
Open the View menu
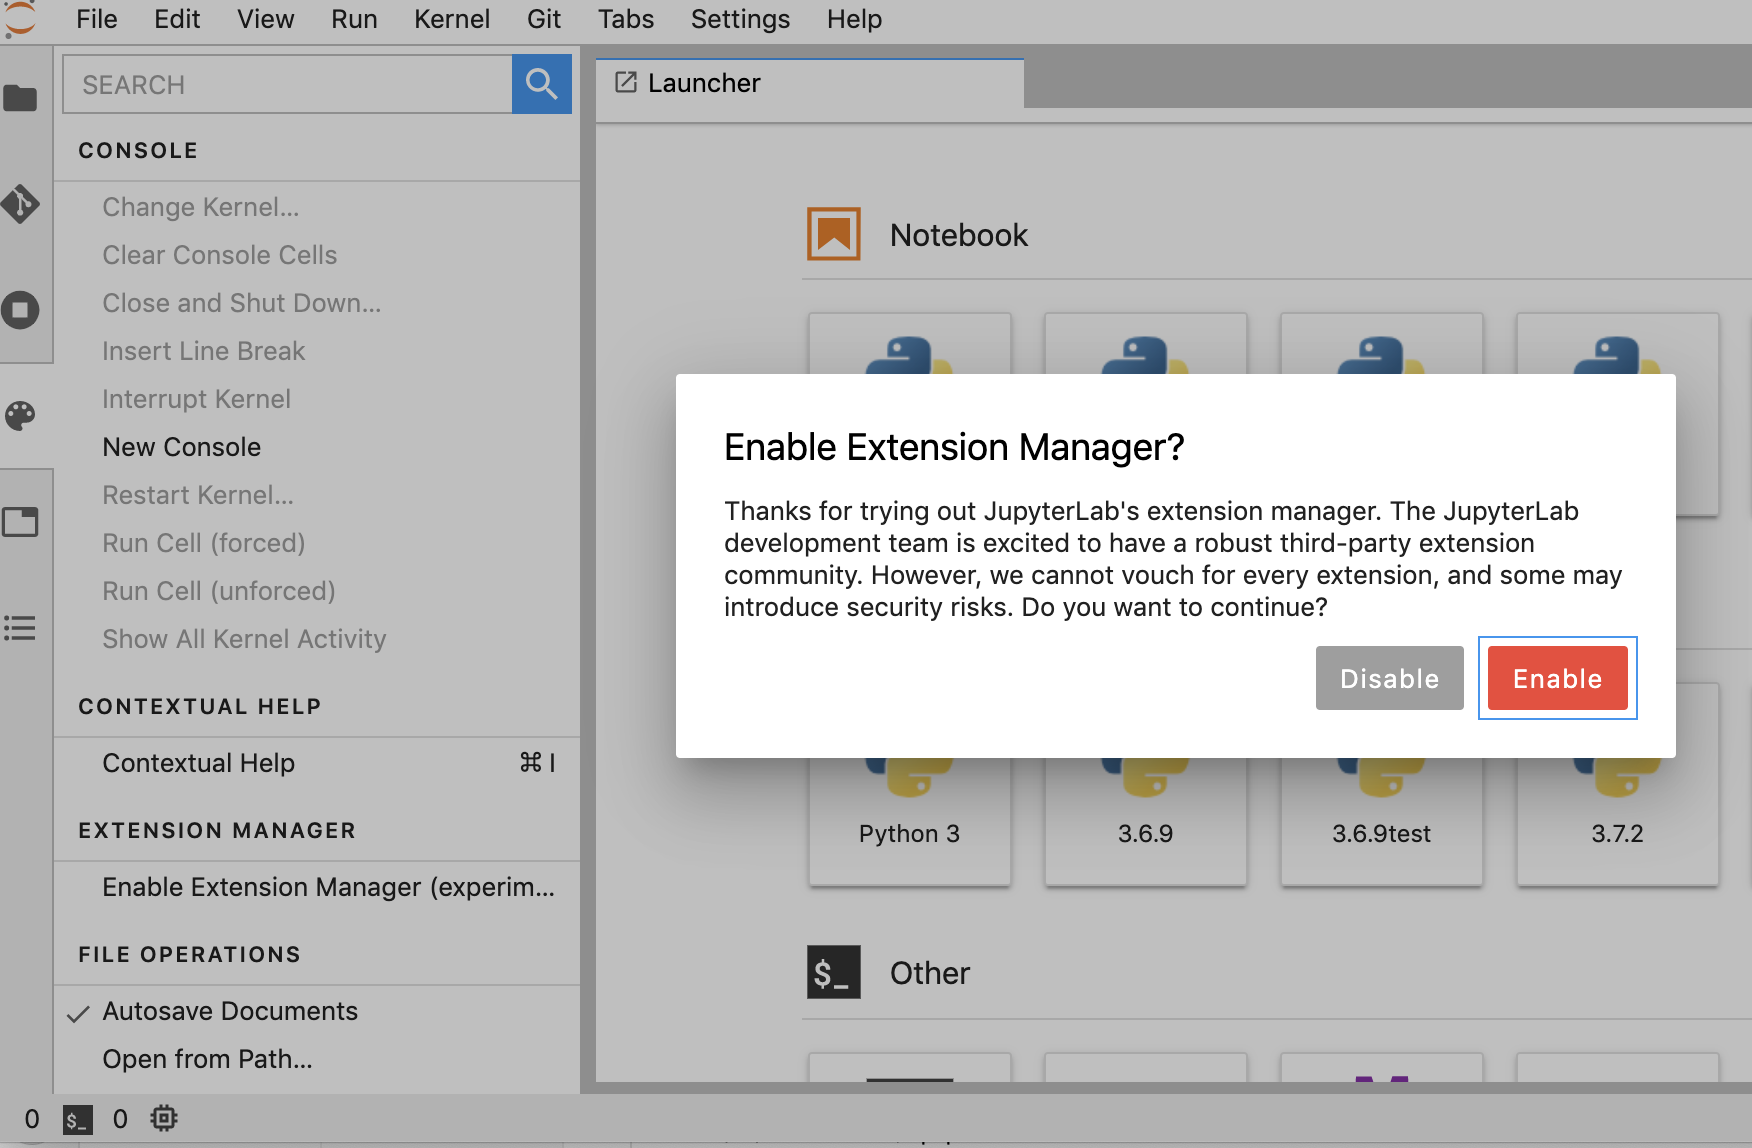(x=265, y=19)
